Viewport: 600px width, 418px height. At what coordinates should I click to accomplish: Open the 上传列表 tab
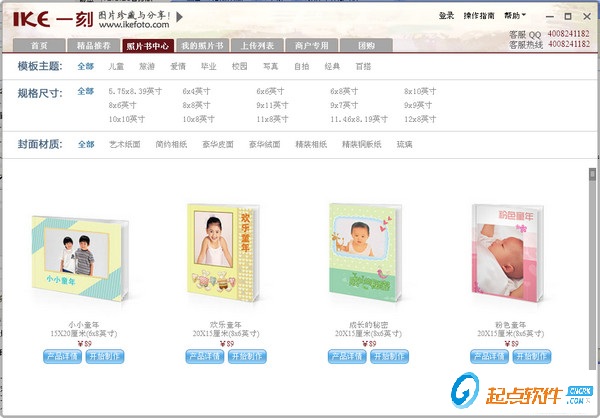coord(257,46)
